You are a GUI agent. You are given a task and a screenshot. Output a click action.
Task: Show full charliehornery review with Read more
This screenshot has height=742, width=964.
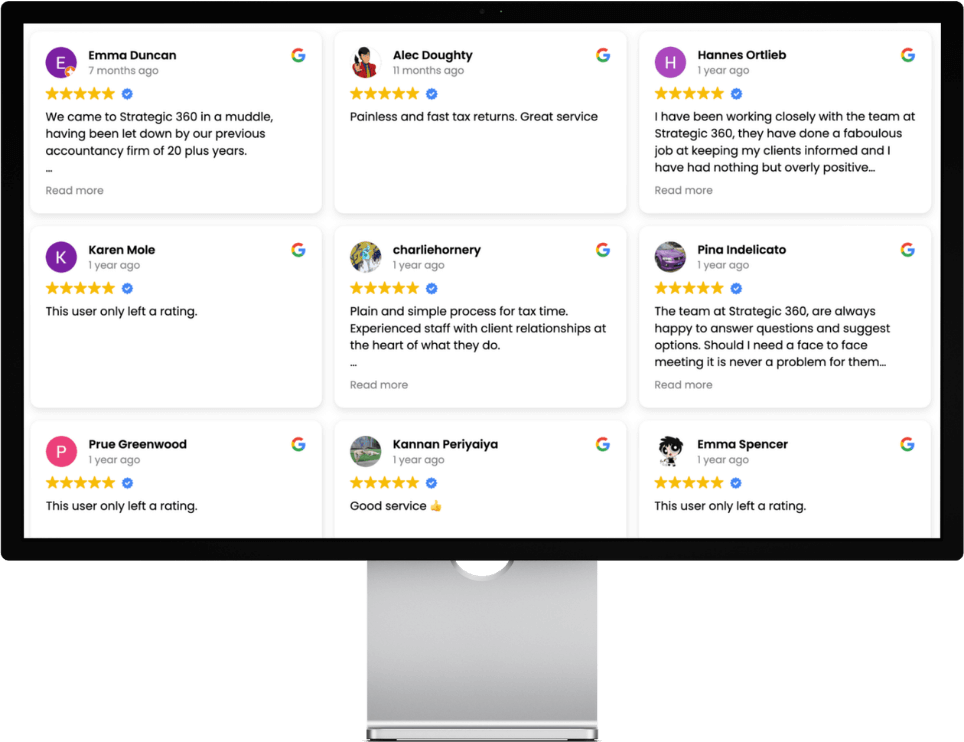click(x=378, y=385)
